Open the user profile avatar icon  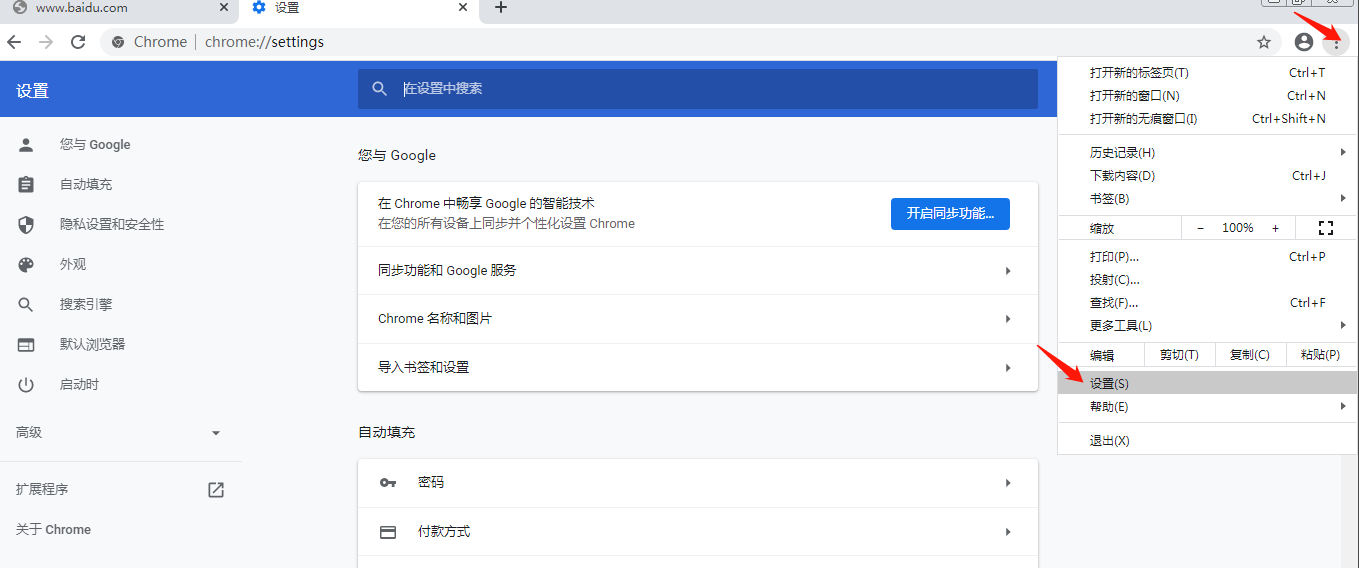click(1303, 42)
